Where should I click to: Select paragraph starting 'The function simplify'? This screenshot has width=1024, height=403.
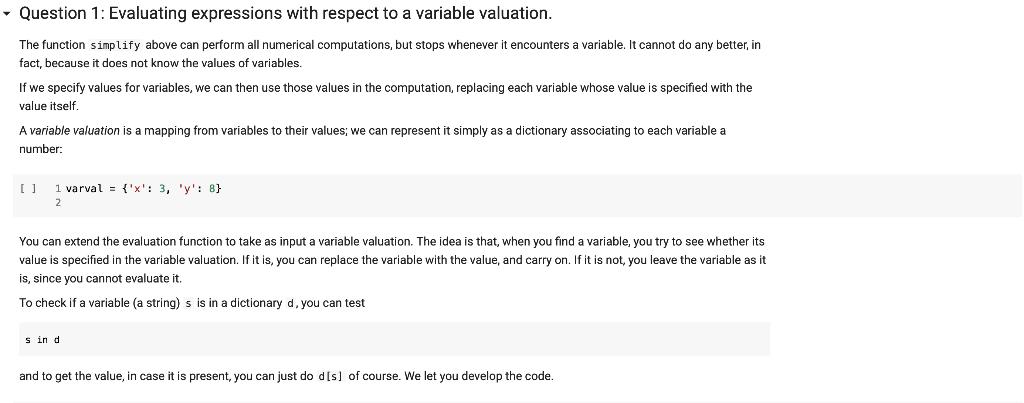click(390, 54)
